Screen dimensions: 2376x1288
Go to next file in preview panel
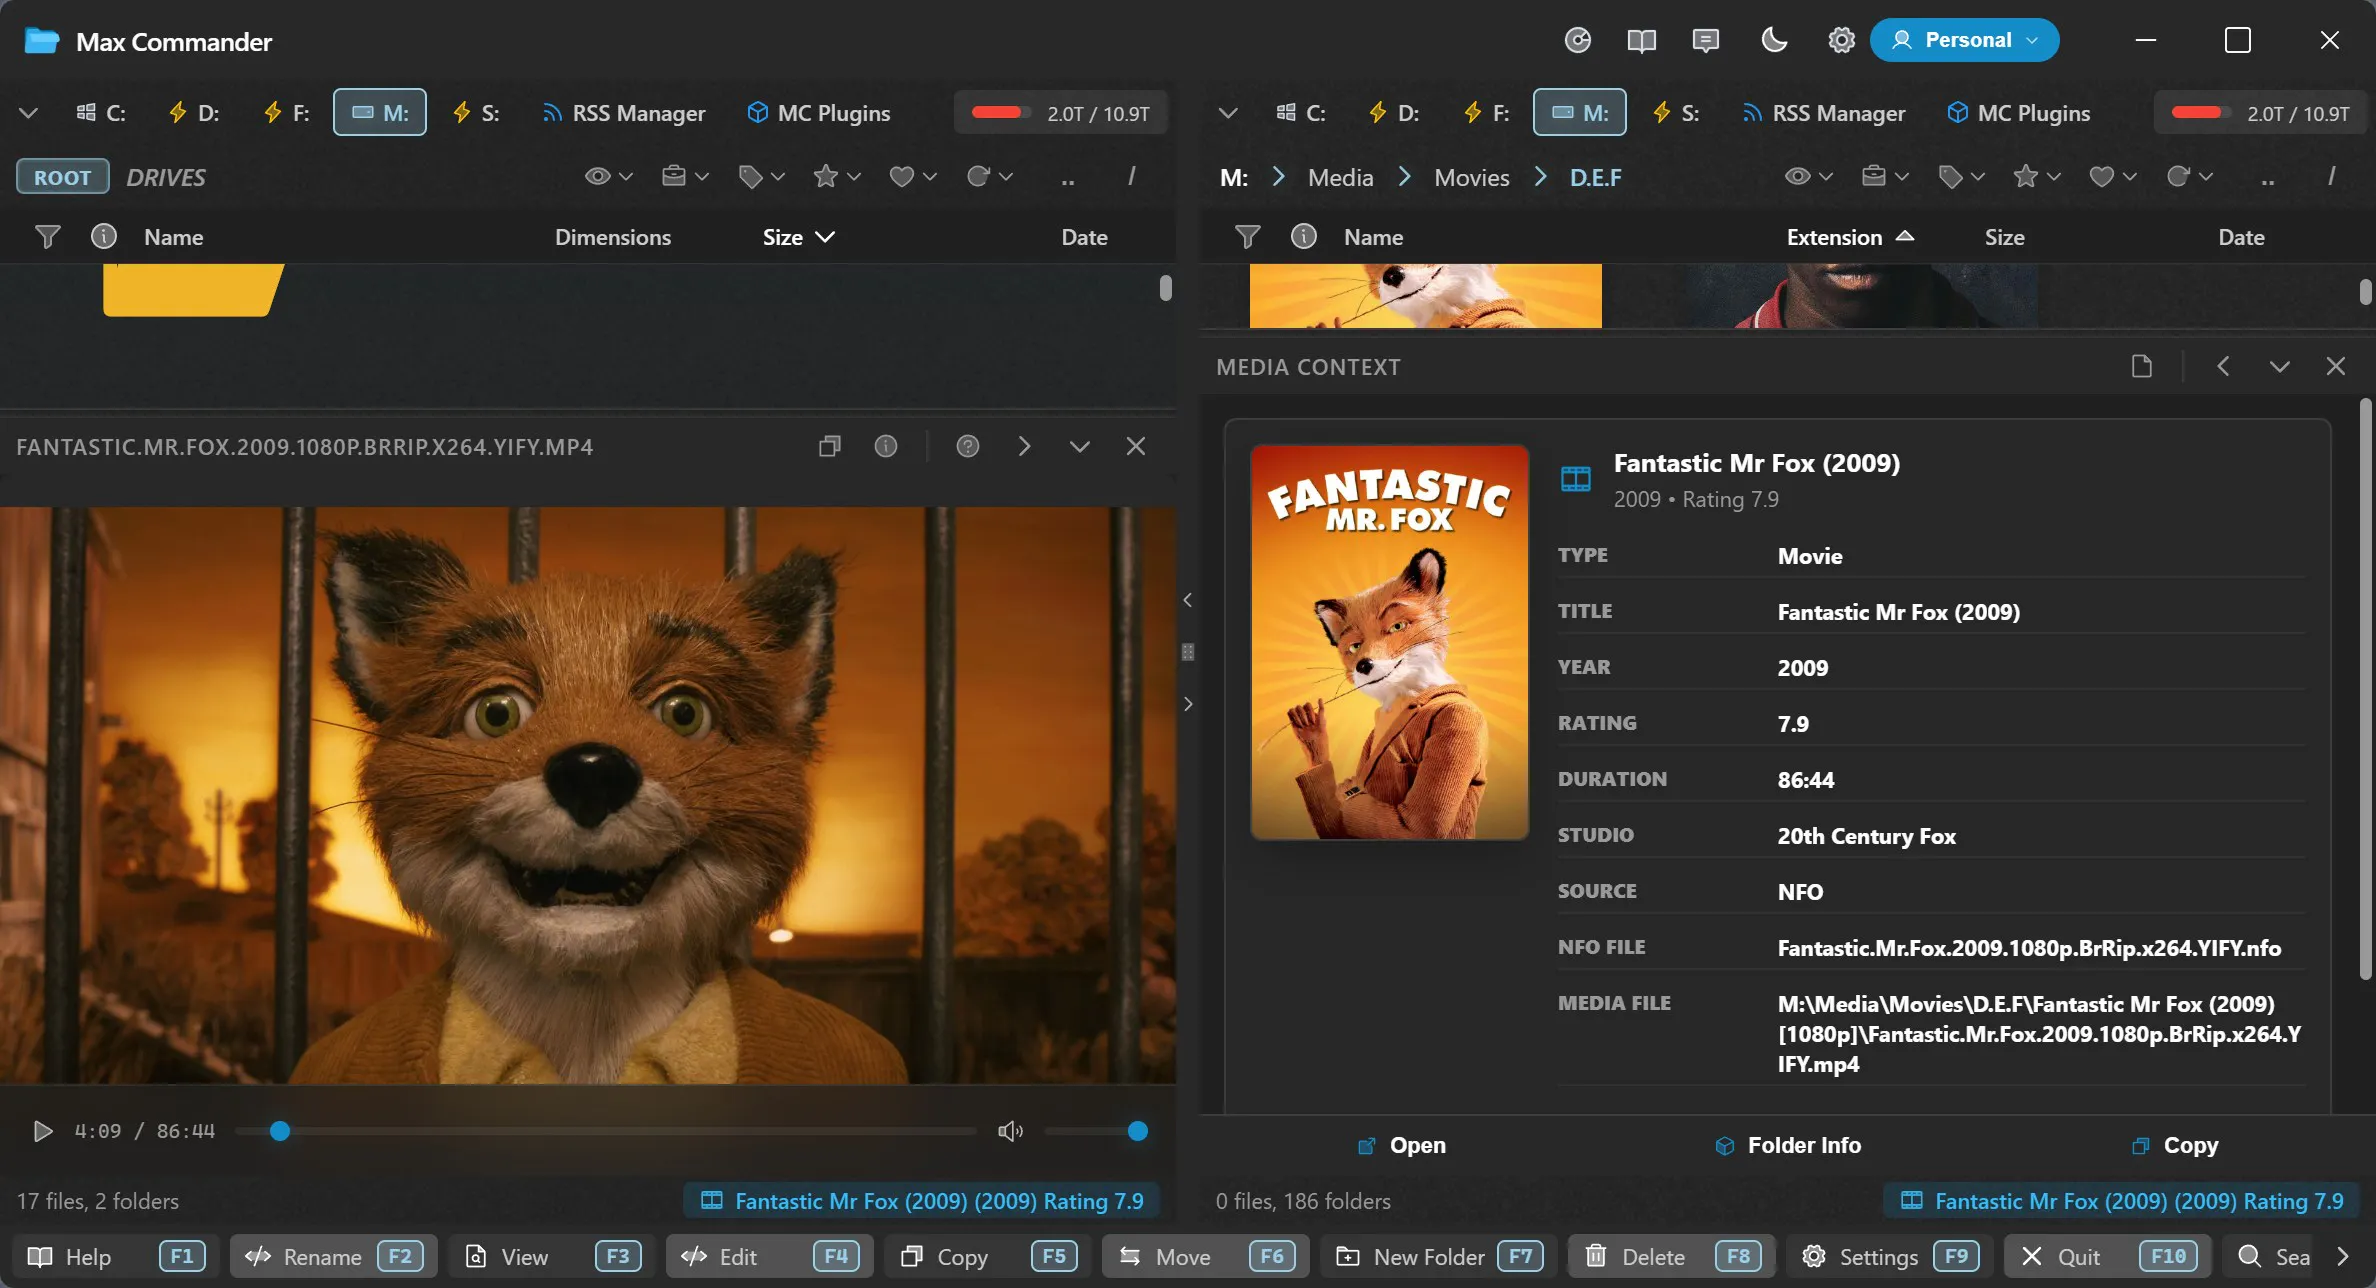point(1024,446)
